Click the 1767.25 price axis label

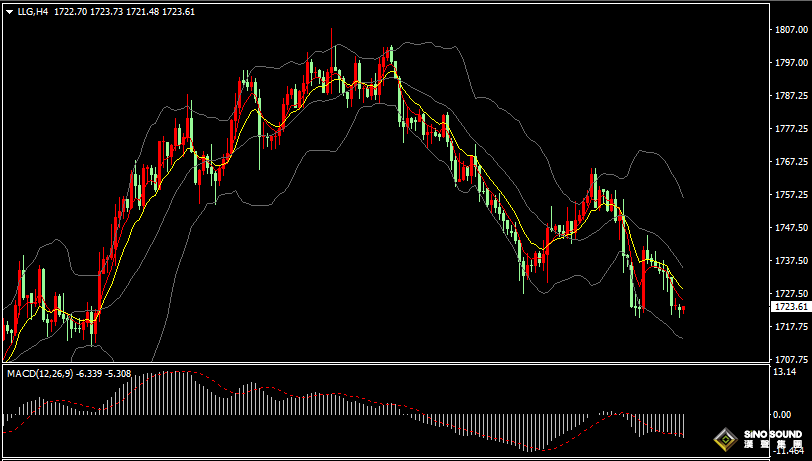click(791, 161)
